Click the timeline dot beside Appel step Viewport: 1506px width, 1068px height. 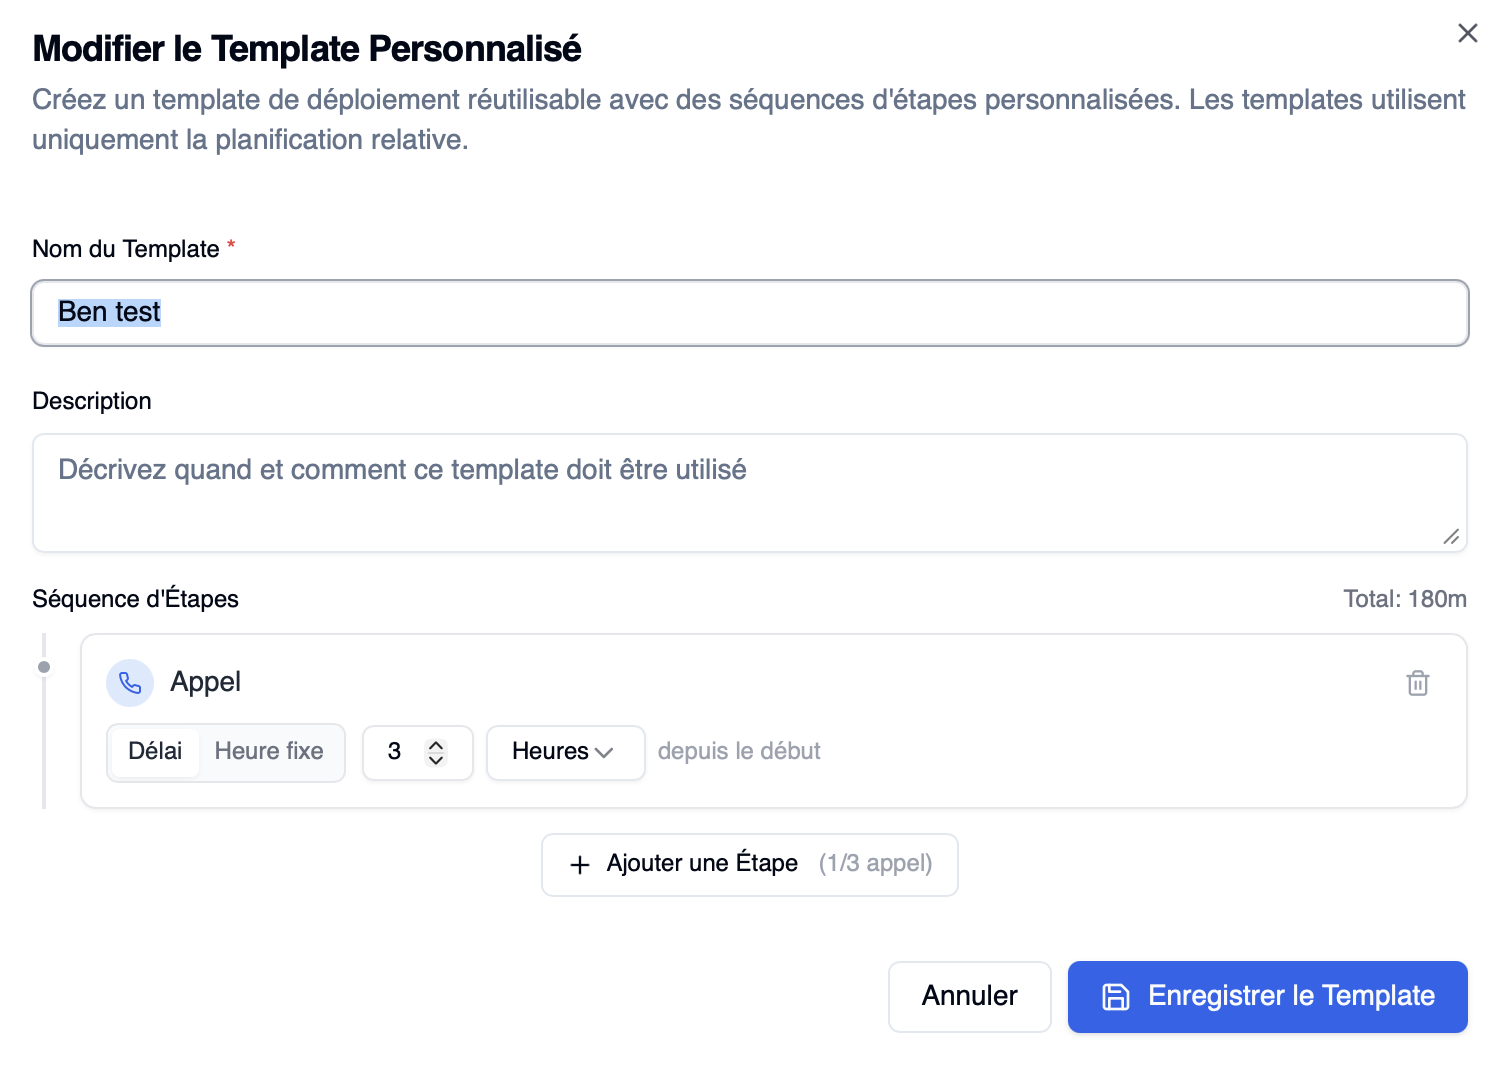click(x=44, y=667)
